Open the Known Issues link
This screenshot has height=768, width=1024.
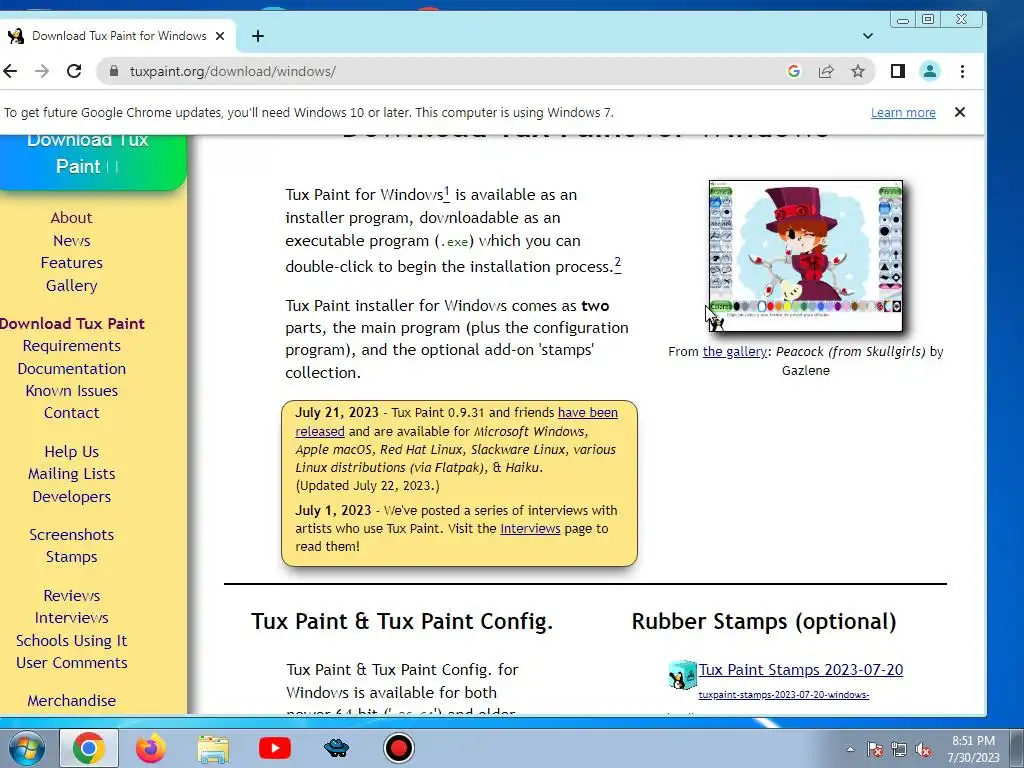tap(72, 391)
